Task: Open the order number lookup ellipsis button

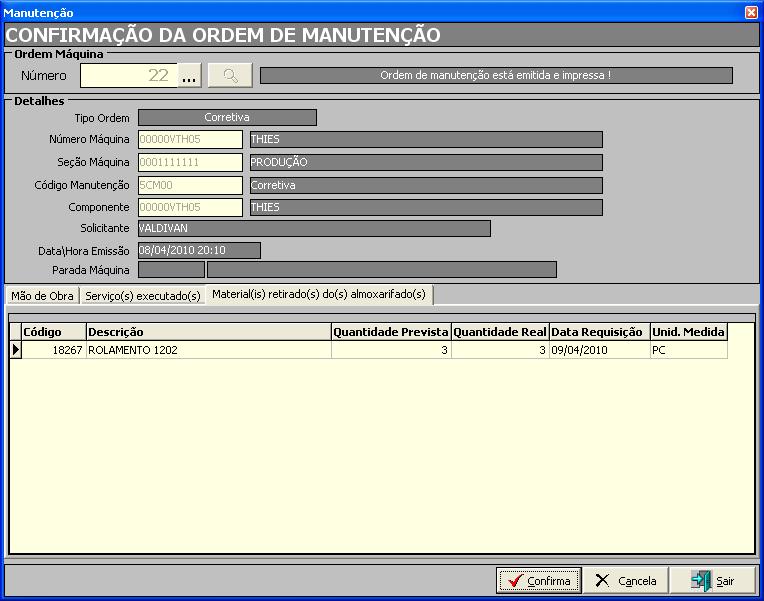Action: pos(190,75)
